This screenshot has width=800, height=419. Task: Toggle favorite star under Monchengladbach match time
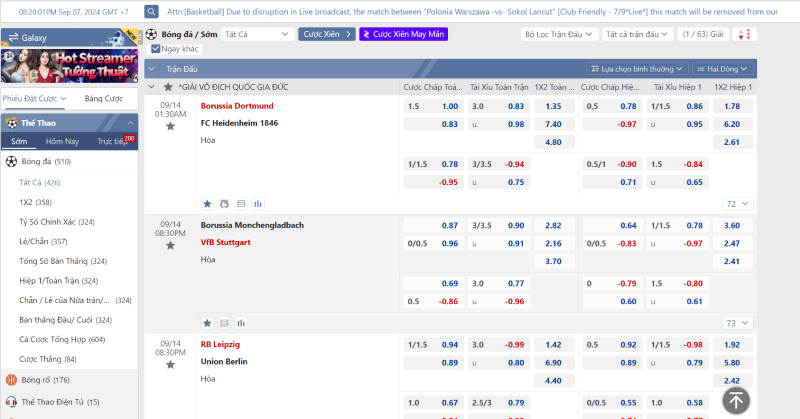coord(170,245)
